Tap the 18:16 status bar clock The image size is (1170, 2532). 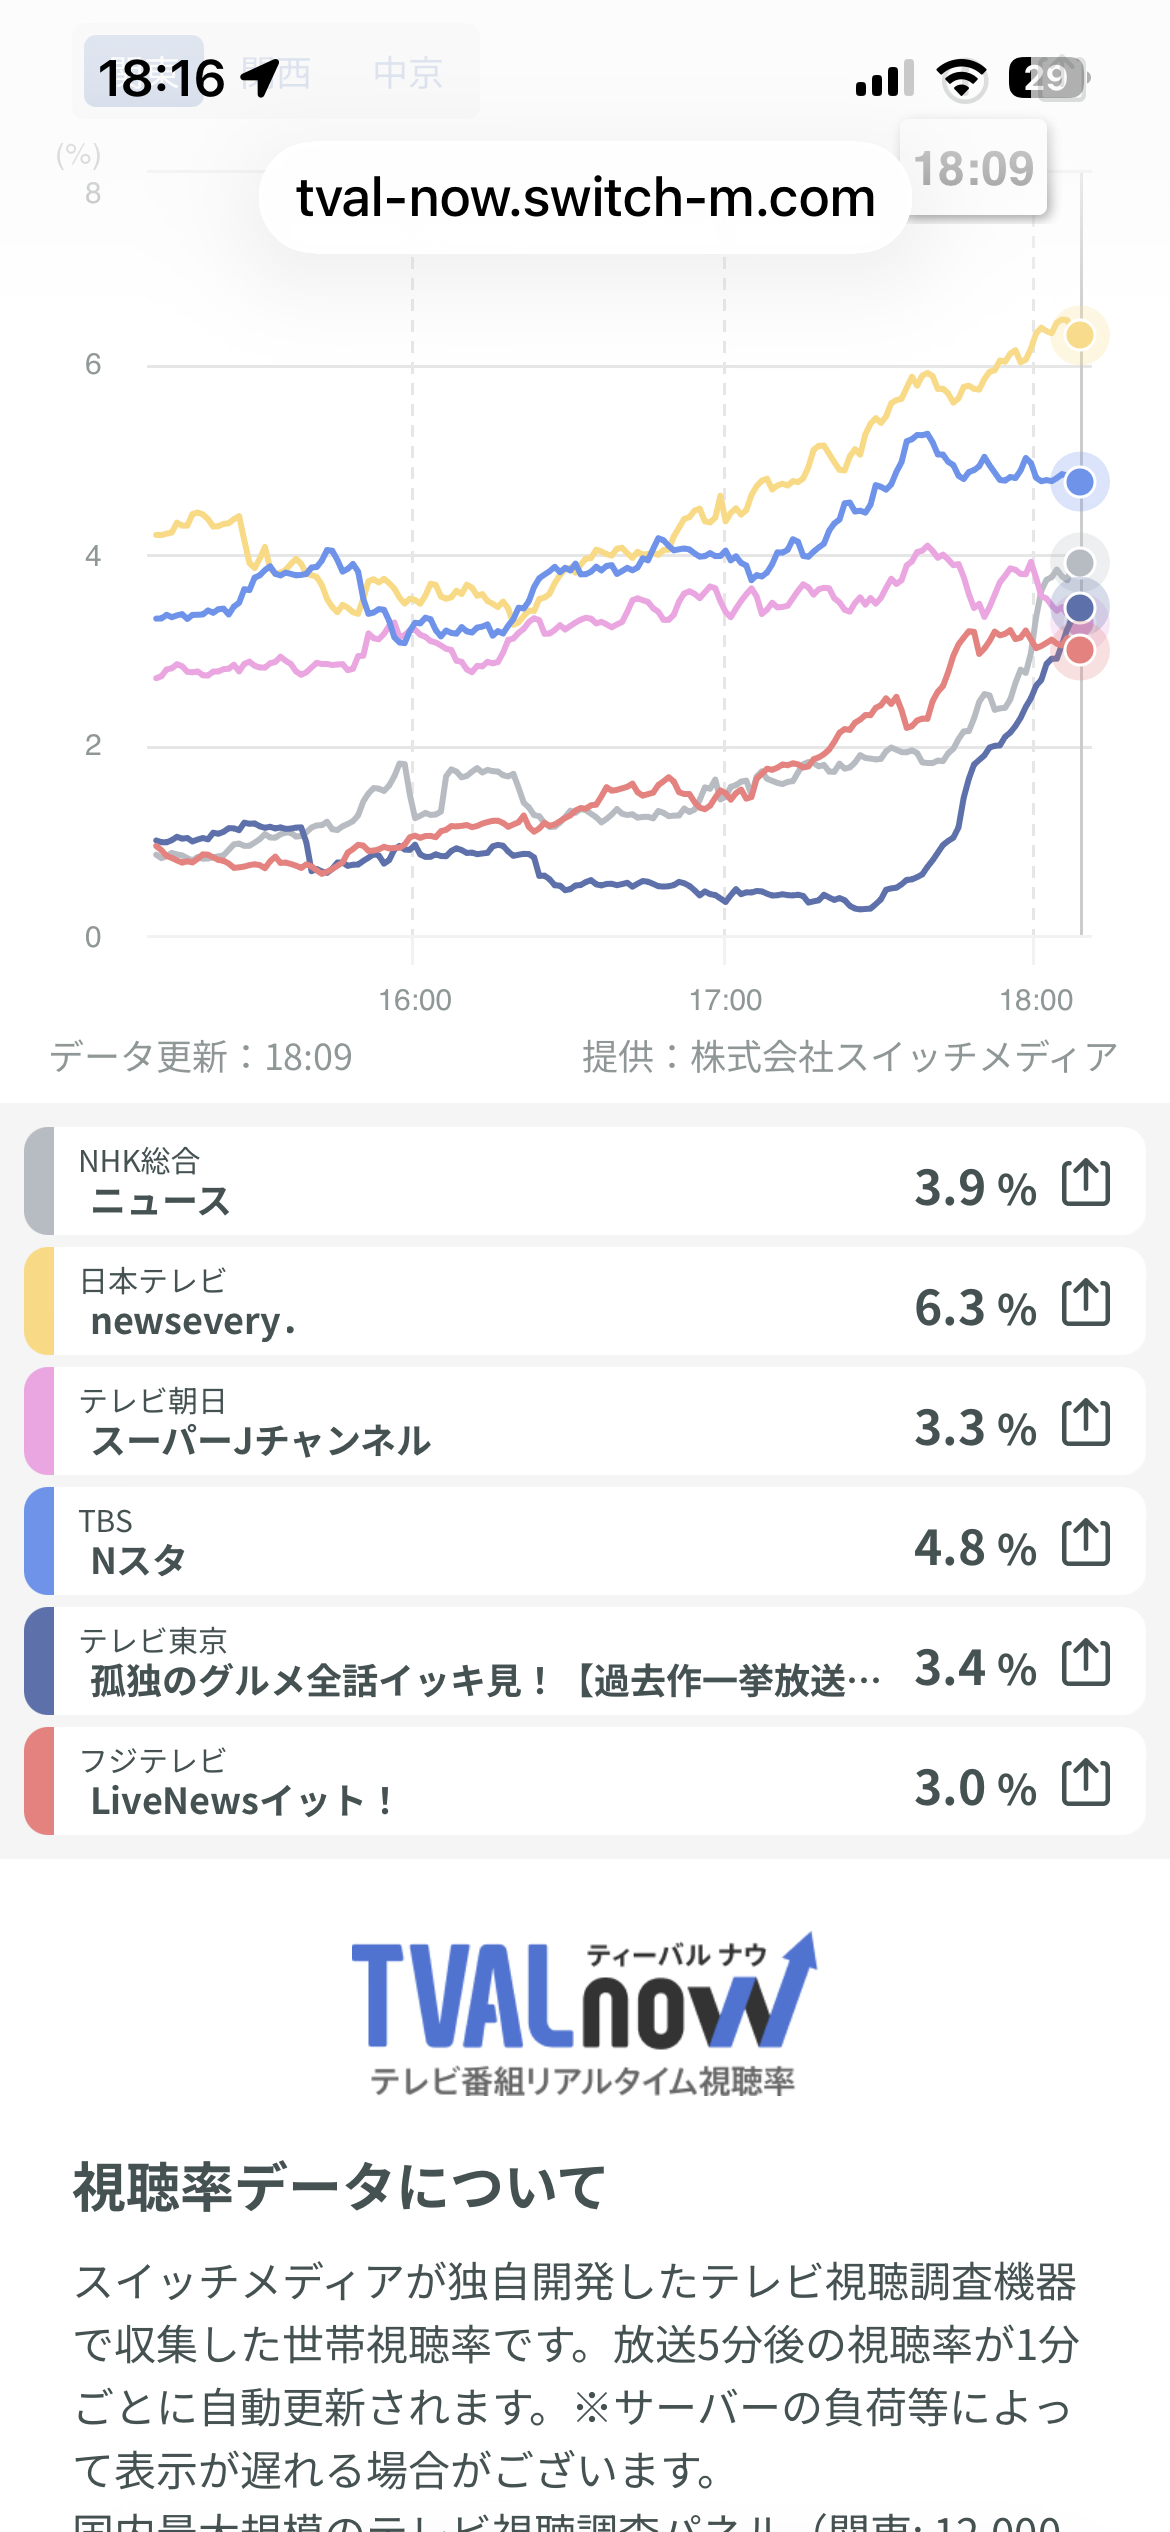pyautogui.click(x=161, y=78)
